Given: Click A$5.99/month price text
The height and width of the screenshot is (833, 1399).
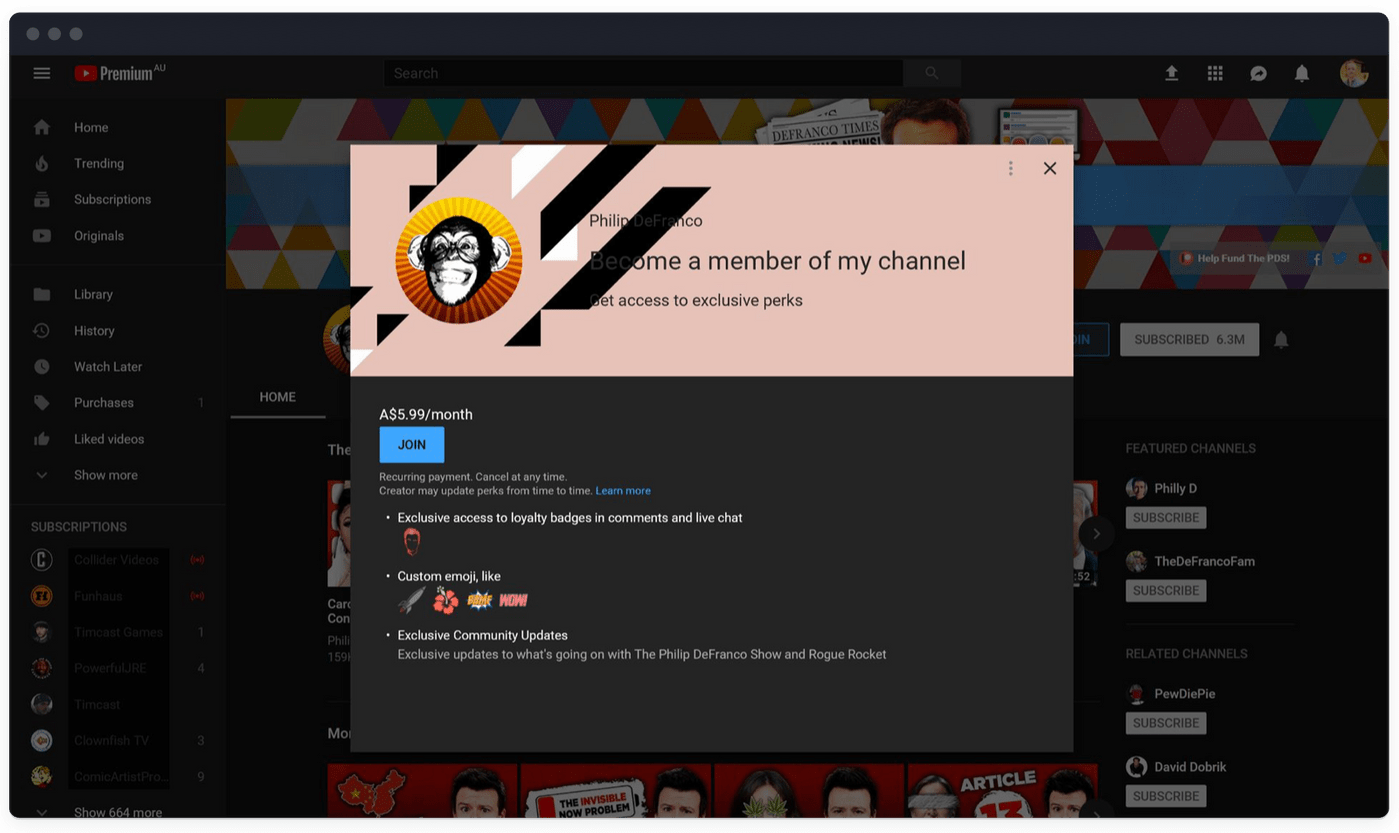Looking at the screenshot, I should click(x=426, y=414).
